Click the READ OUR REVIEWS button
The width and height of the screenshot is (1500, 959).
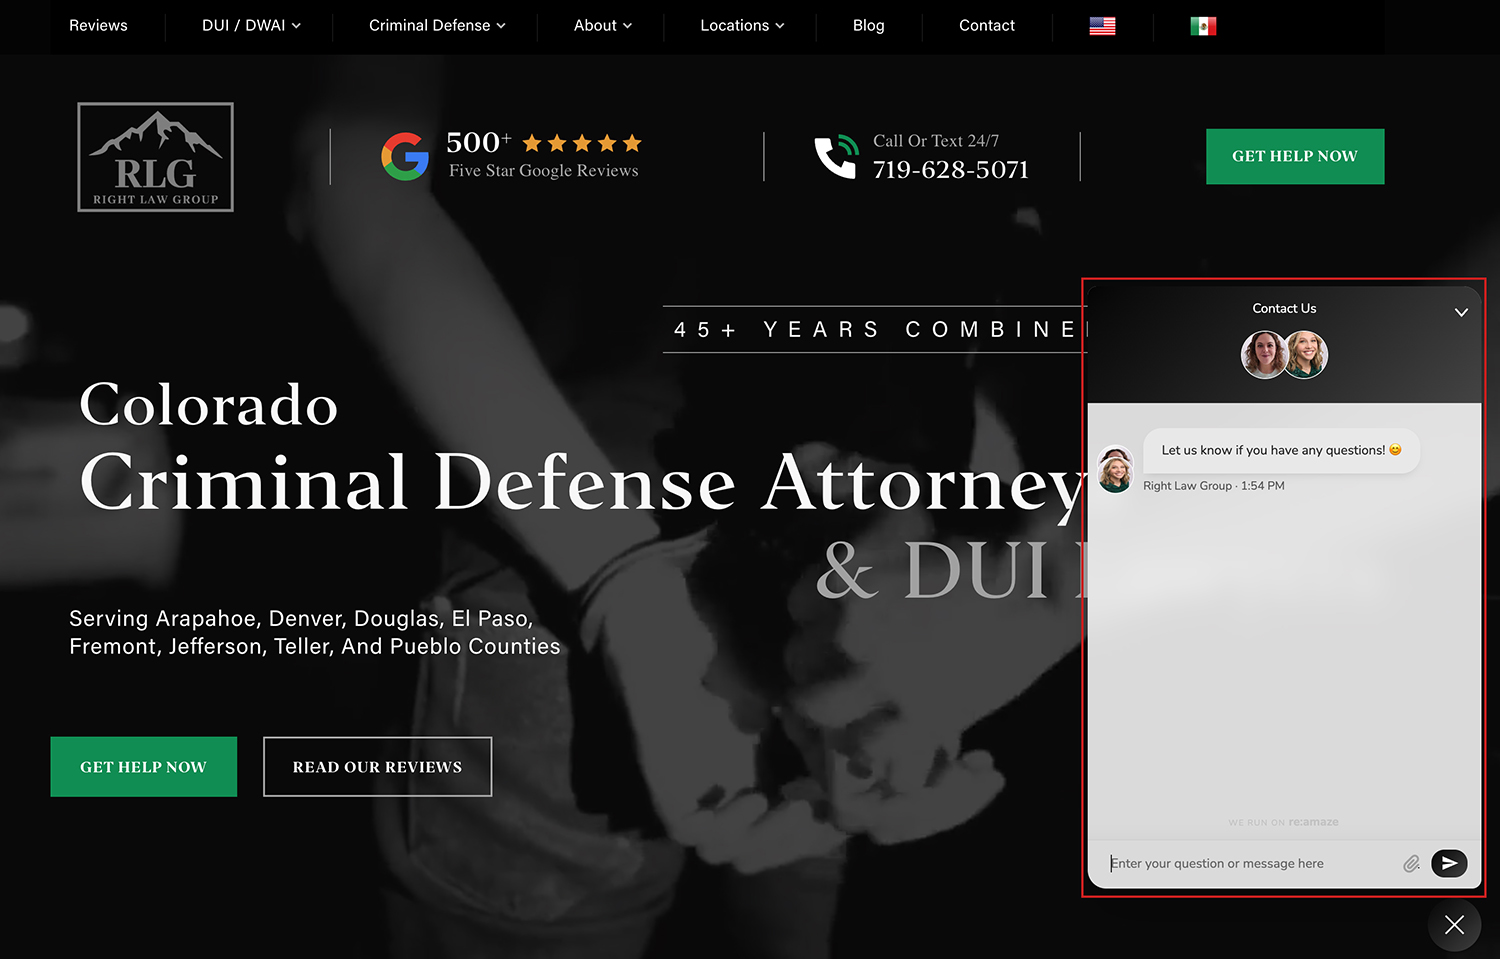point(377,766)
